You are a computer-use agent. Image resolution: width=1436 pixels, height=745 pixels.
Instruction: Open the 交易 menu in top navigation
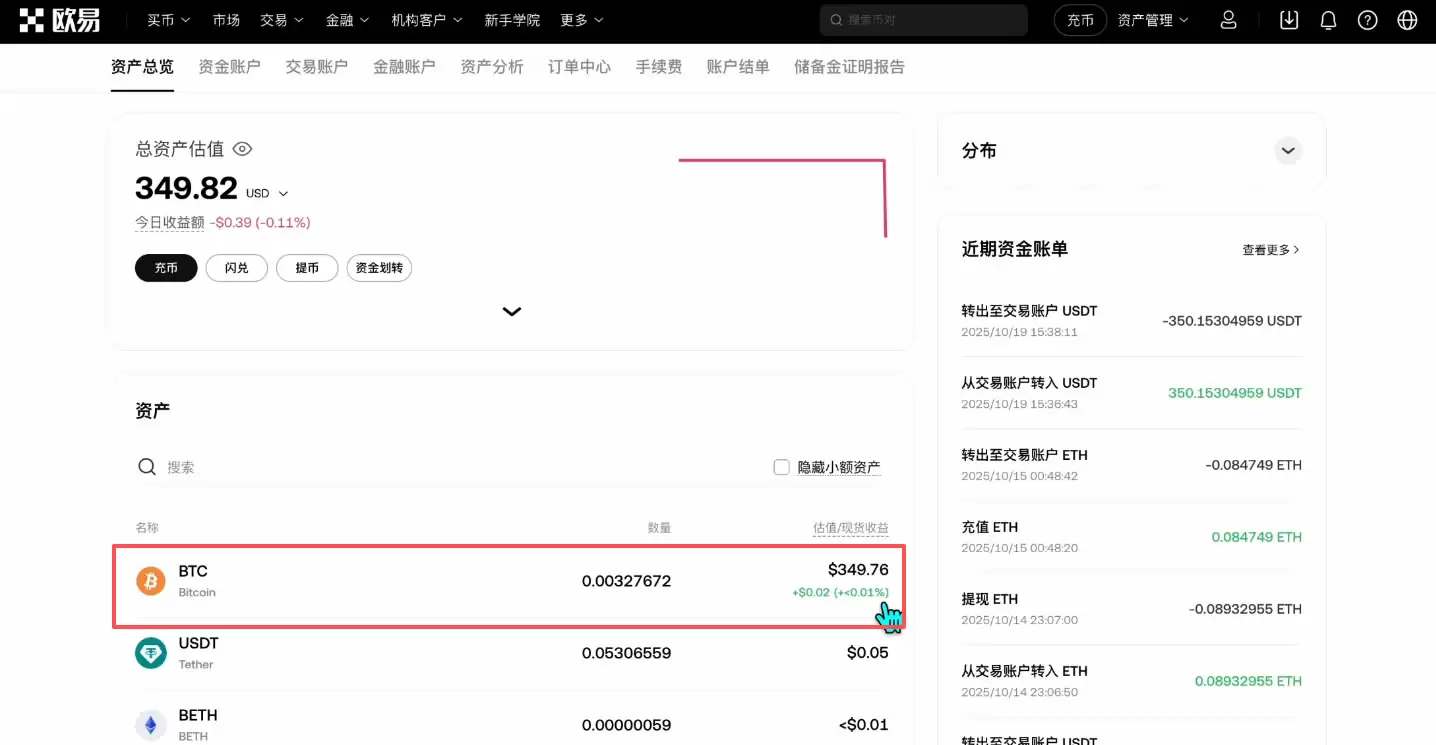click(x=279, y=19)
